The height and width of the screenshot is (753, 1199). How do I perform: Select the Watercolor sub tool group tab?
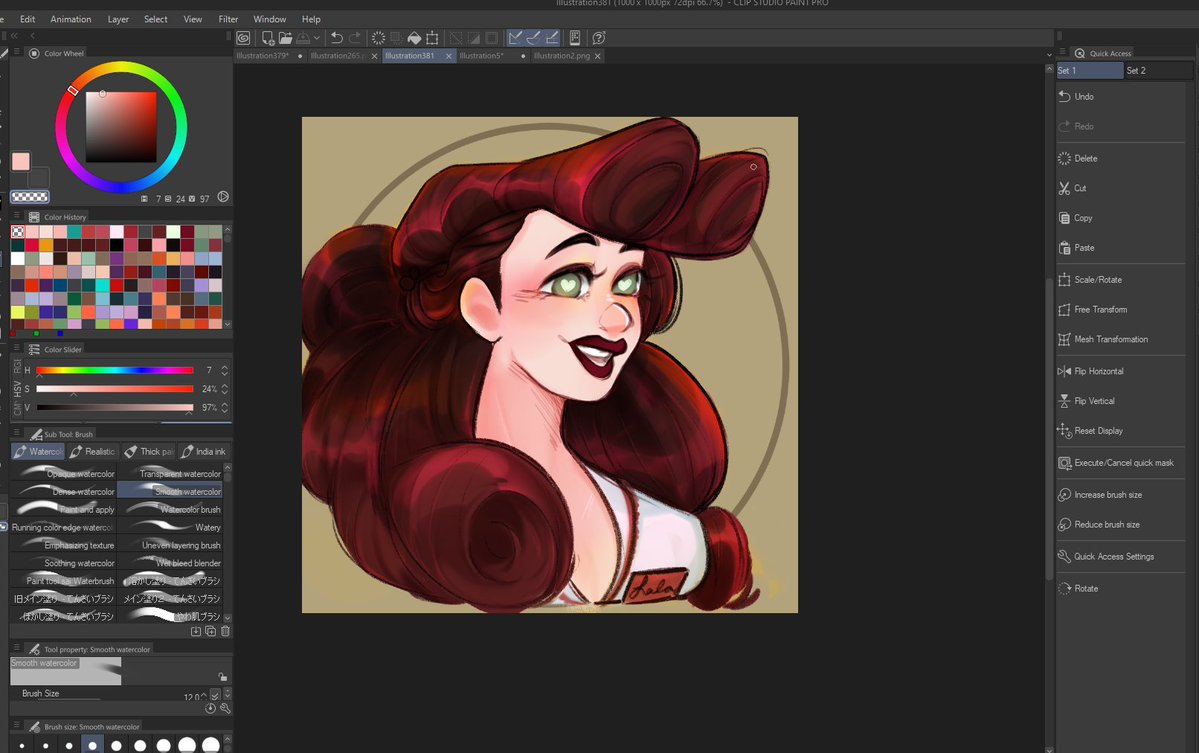tap(37, 452)
